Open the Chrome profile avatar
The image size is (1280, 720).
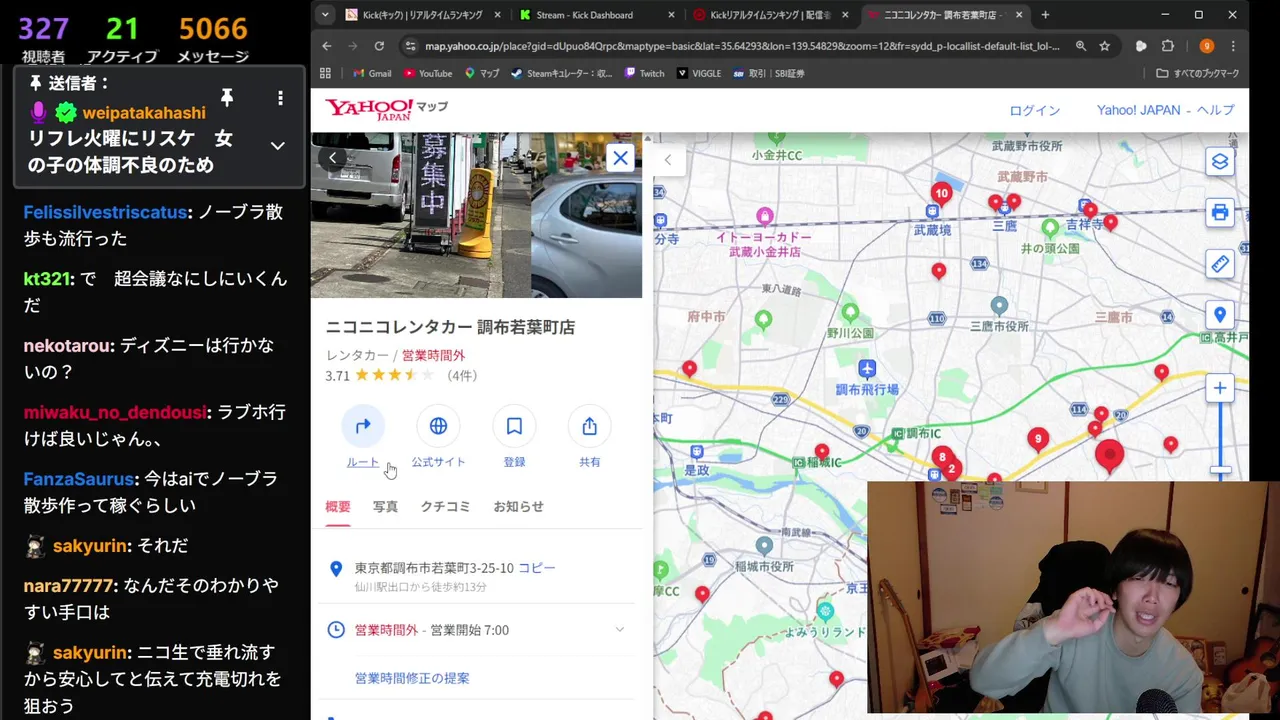click(1206, 46)
